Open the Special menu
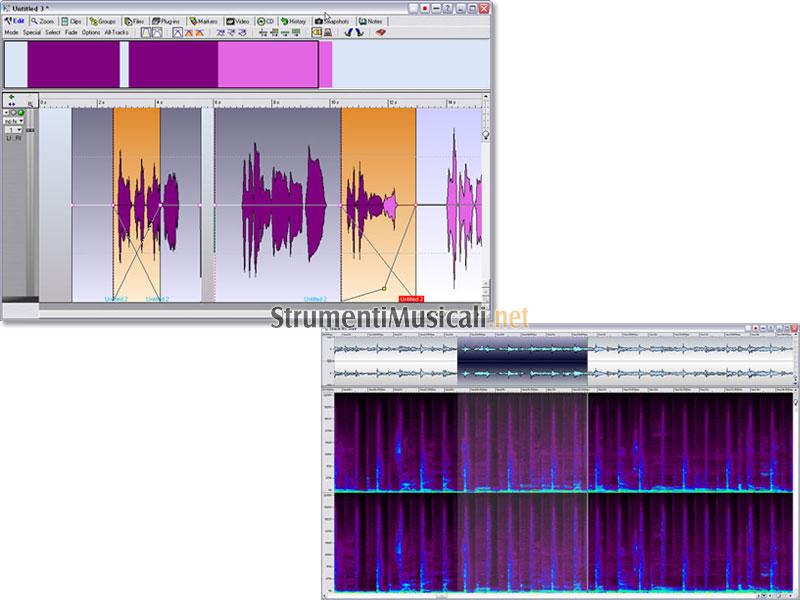 pos(32,32)
